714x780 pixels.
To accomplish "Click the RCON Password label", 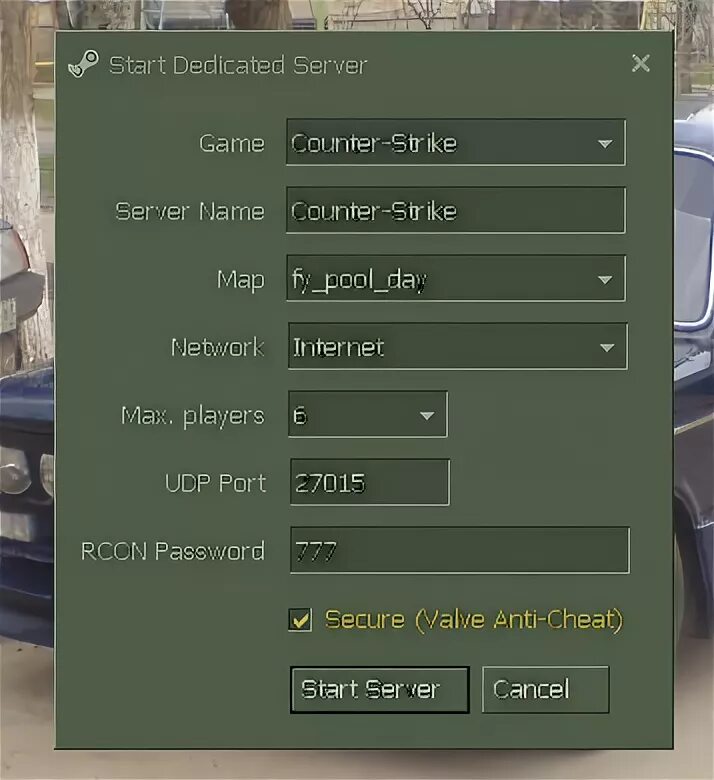I will 172,551.
